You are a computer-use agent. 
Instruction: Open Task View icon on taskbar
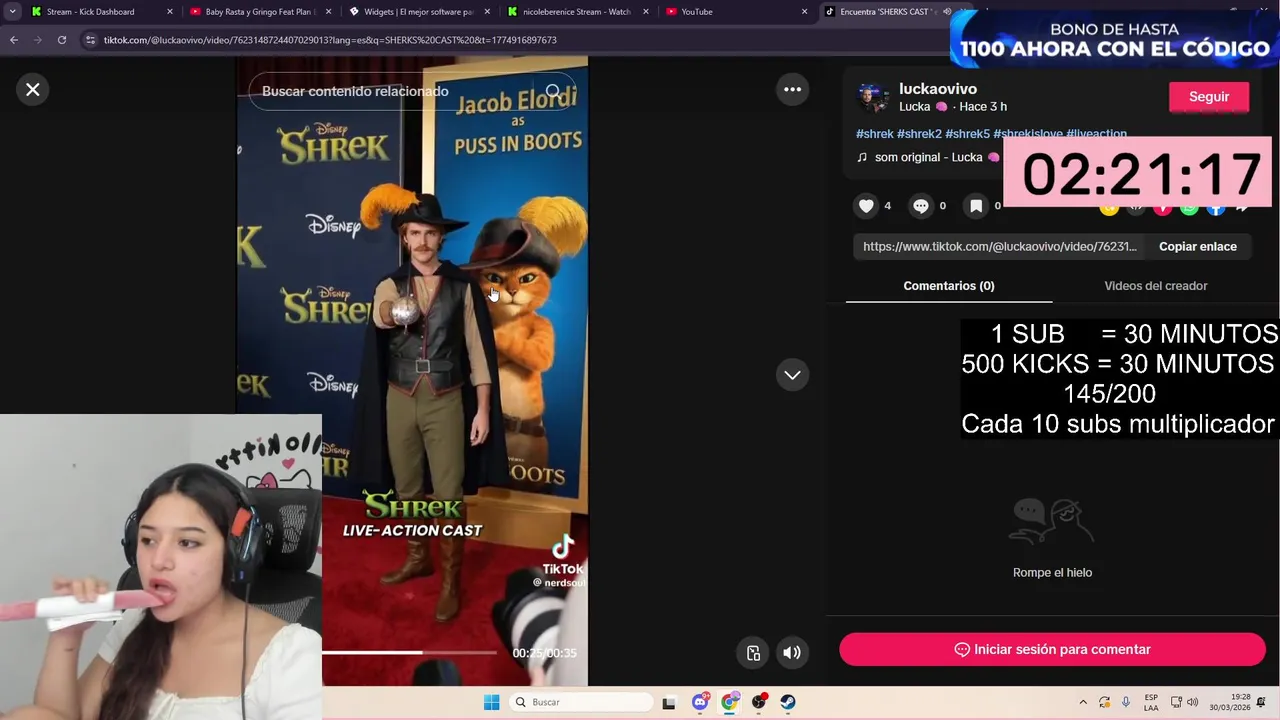[x=669, y=703]
